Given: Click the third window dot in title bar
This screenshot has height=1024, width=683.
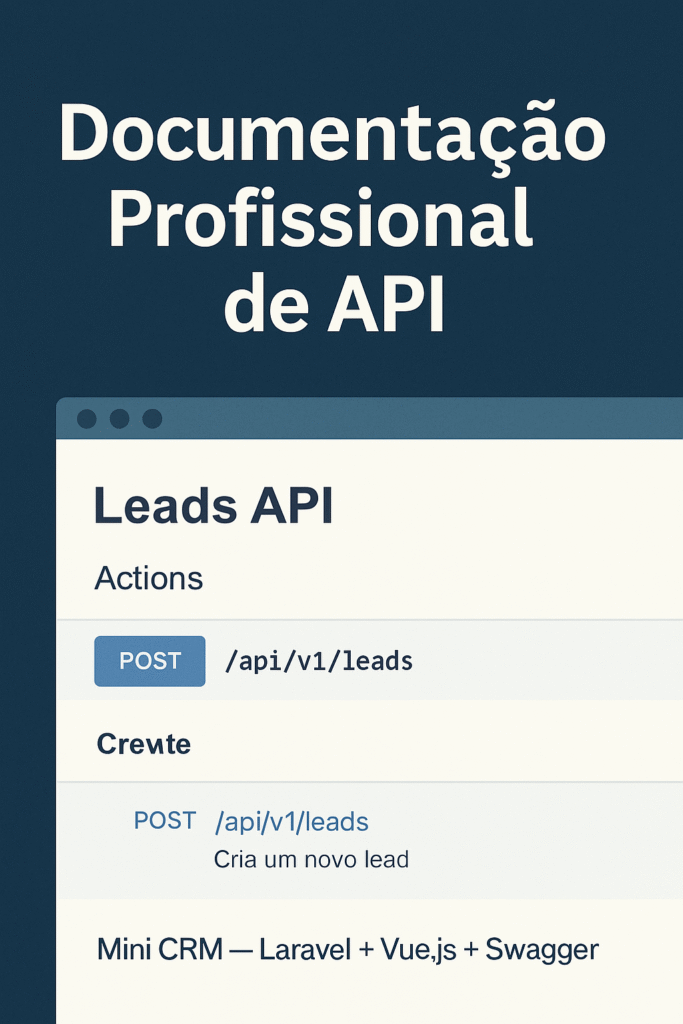Looking at the screenshot, I should tap(152, 419).
